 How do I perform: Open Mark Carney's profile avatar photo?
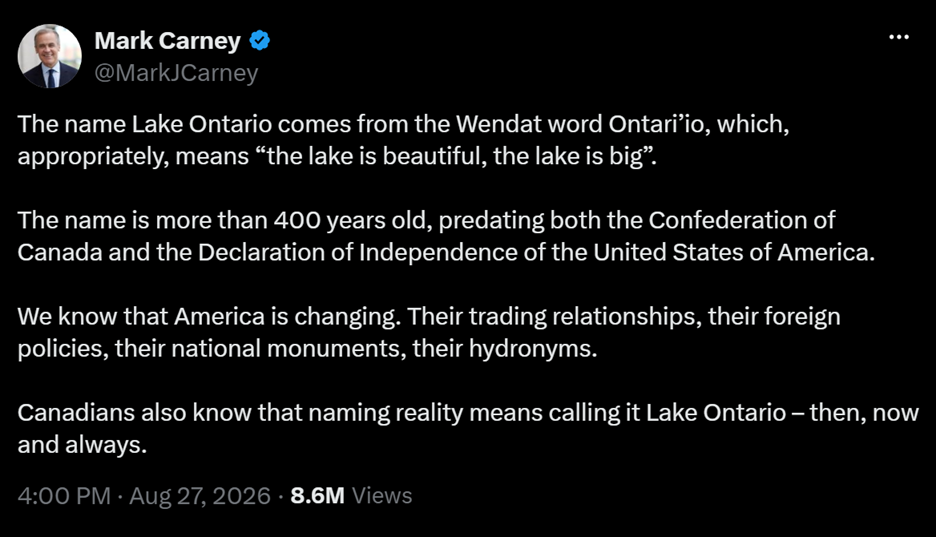50,56
